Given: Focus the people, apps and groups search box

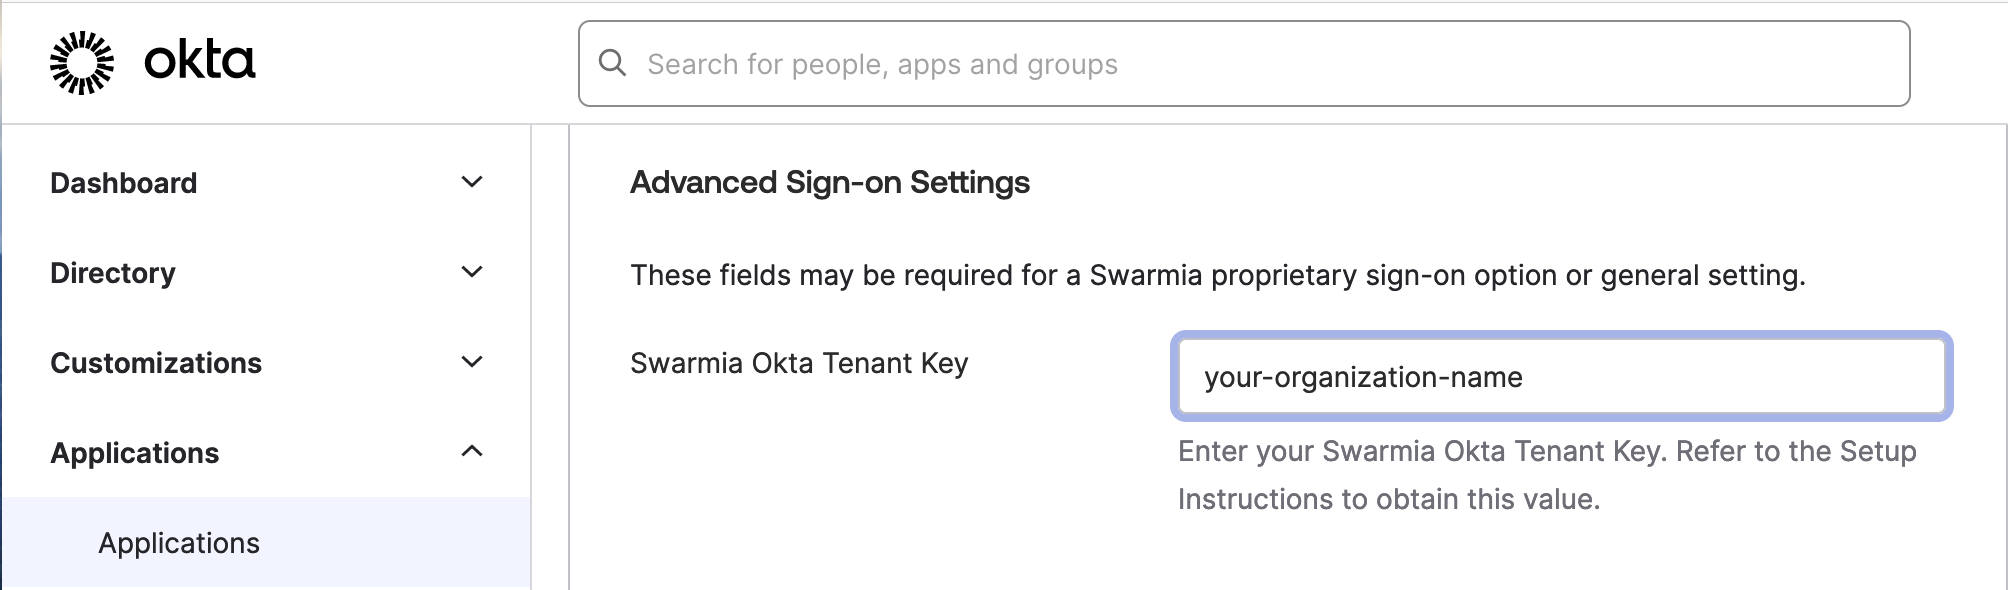Looking at the screenshot, I should click(1240, 64).
